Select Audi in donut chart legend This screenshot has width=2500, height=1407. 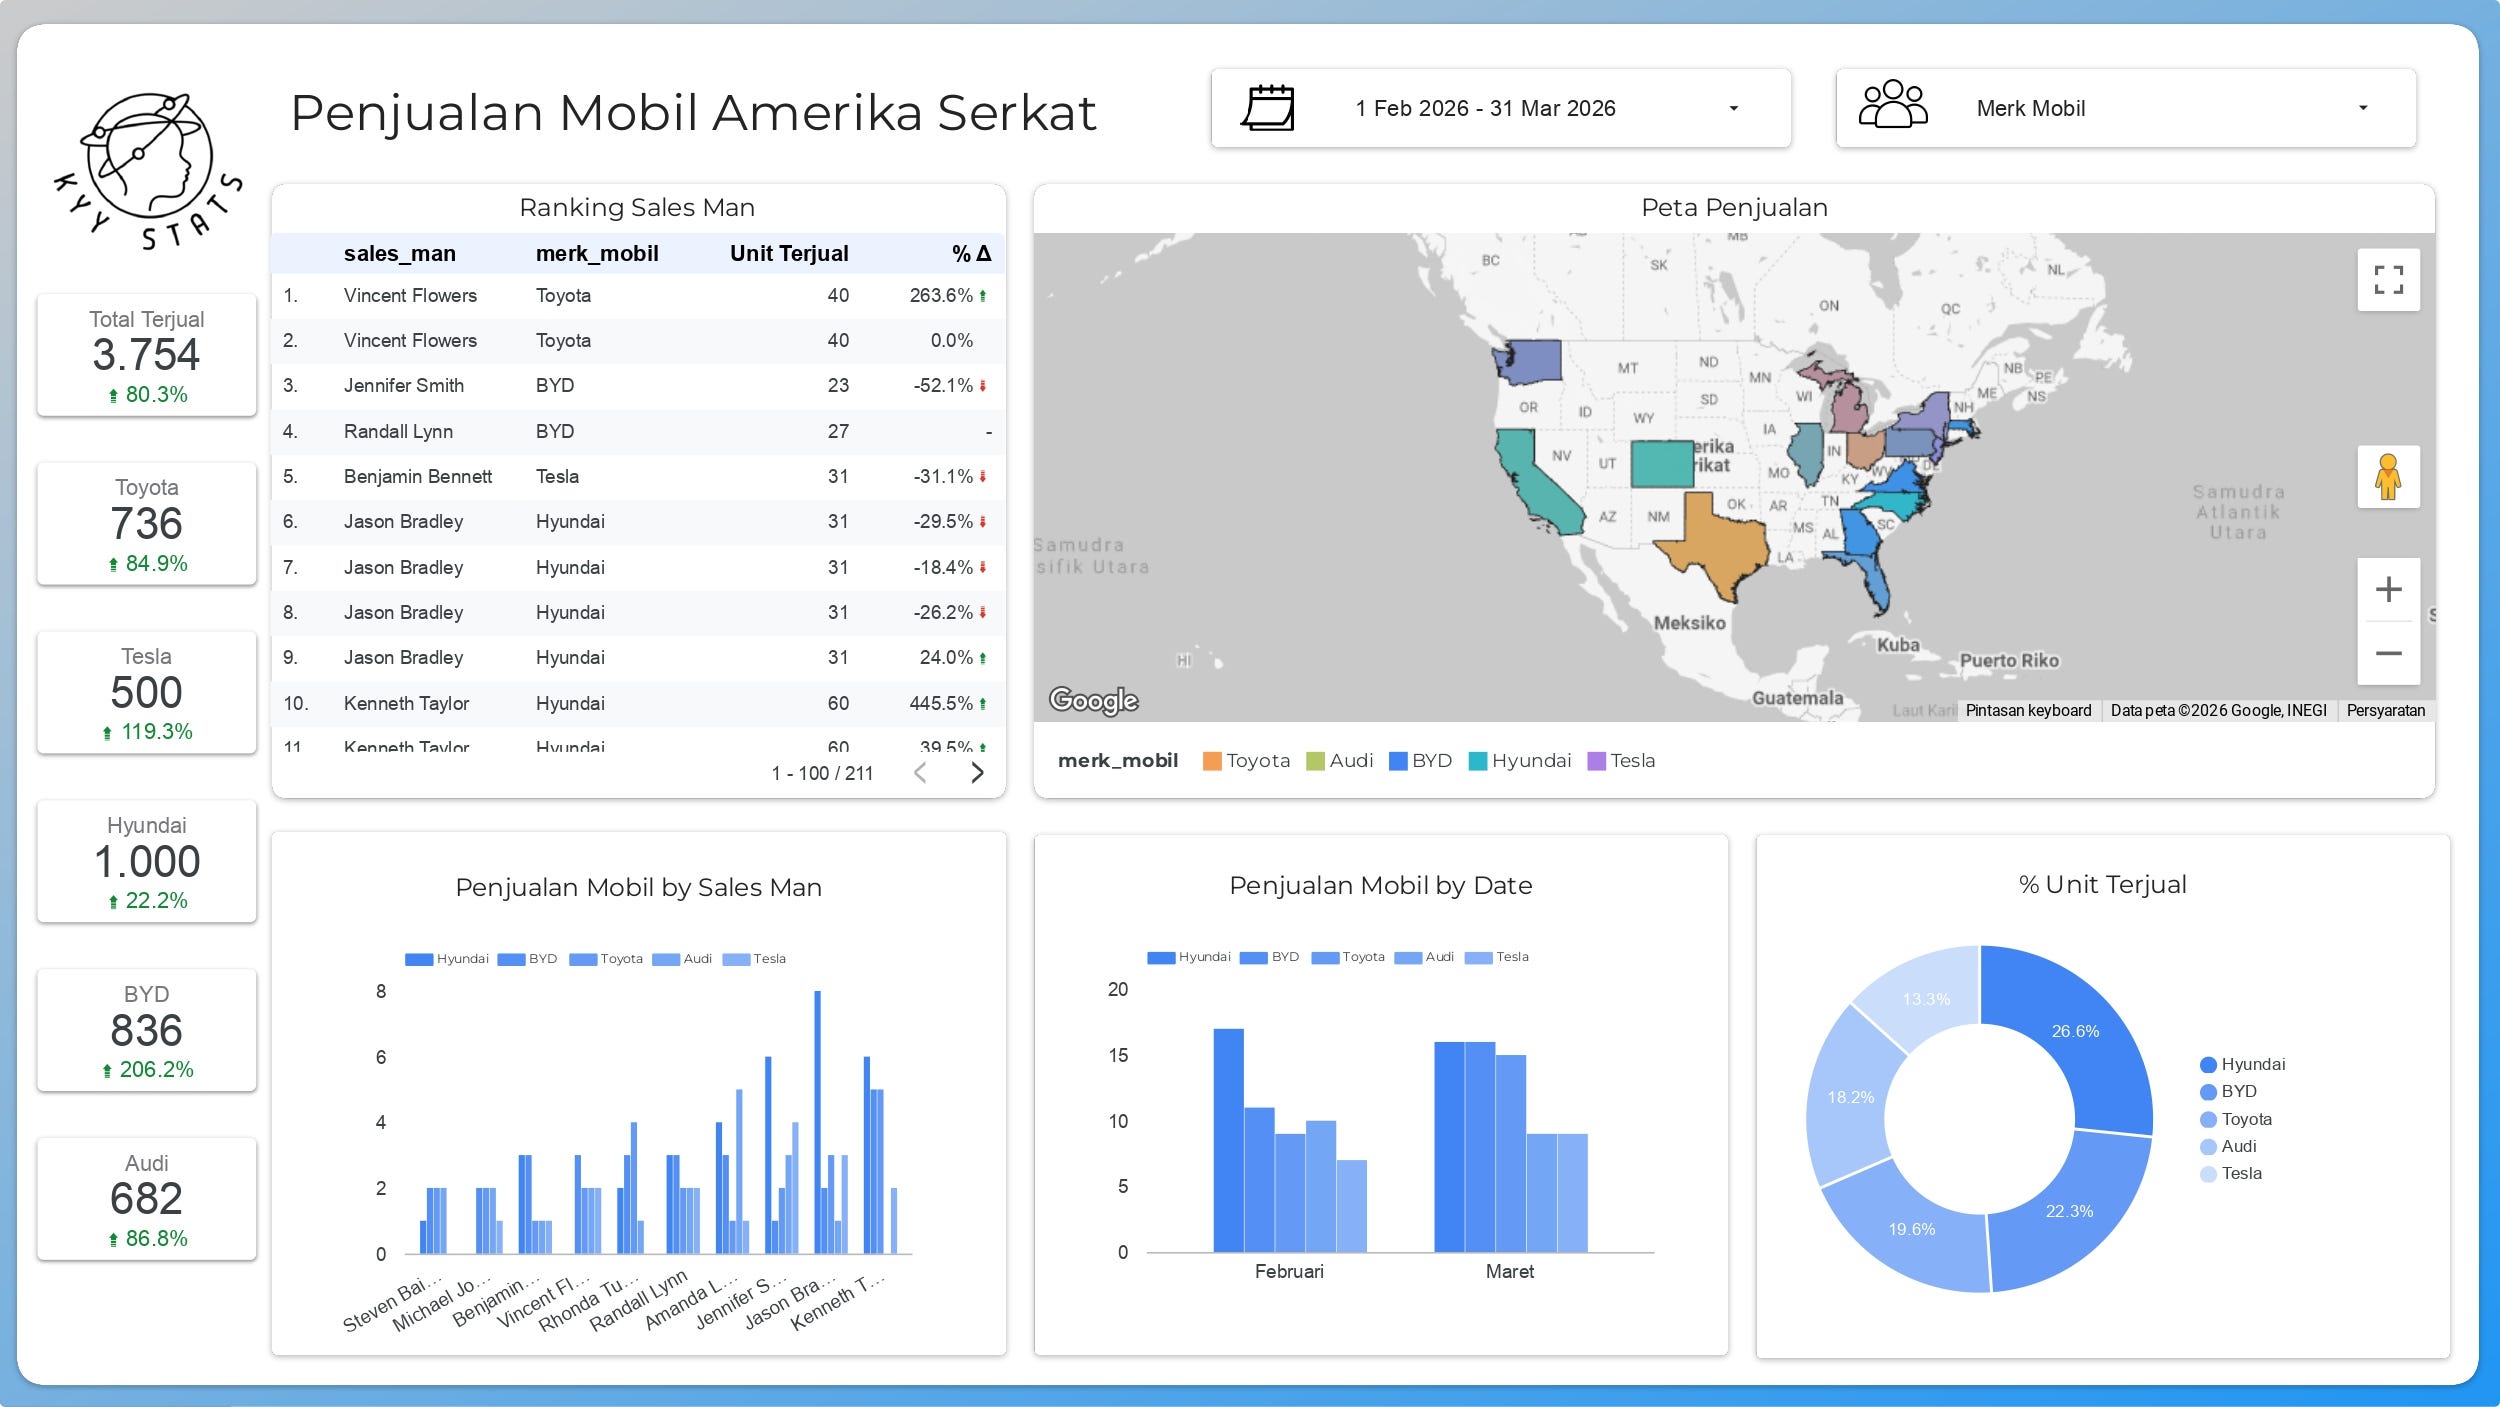2228,1146
